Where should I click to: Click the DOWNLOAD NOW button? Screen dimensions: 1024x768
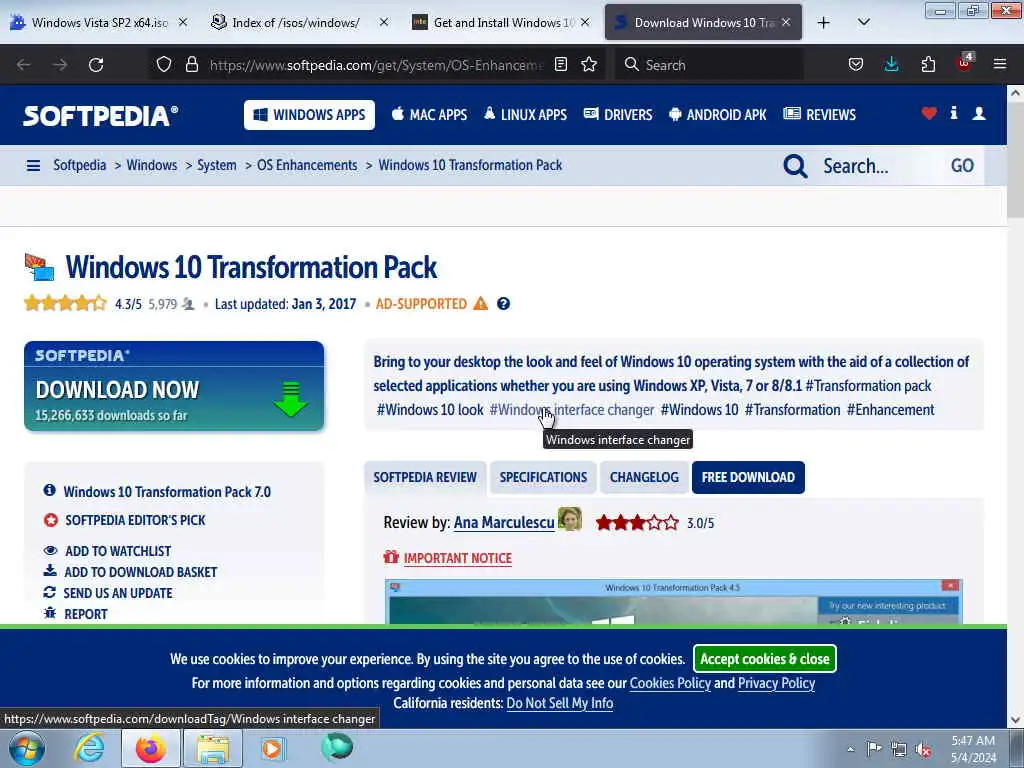point(174,386)
